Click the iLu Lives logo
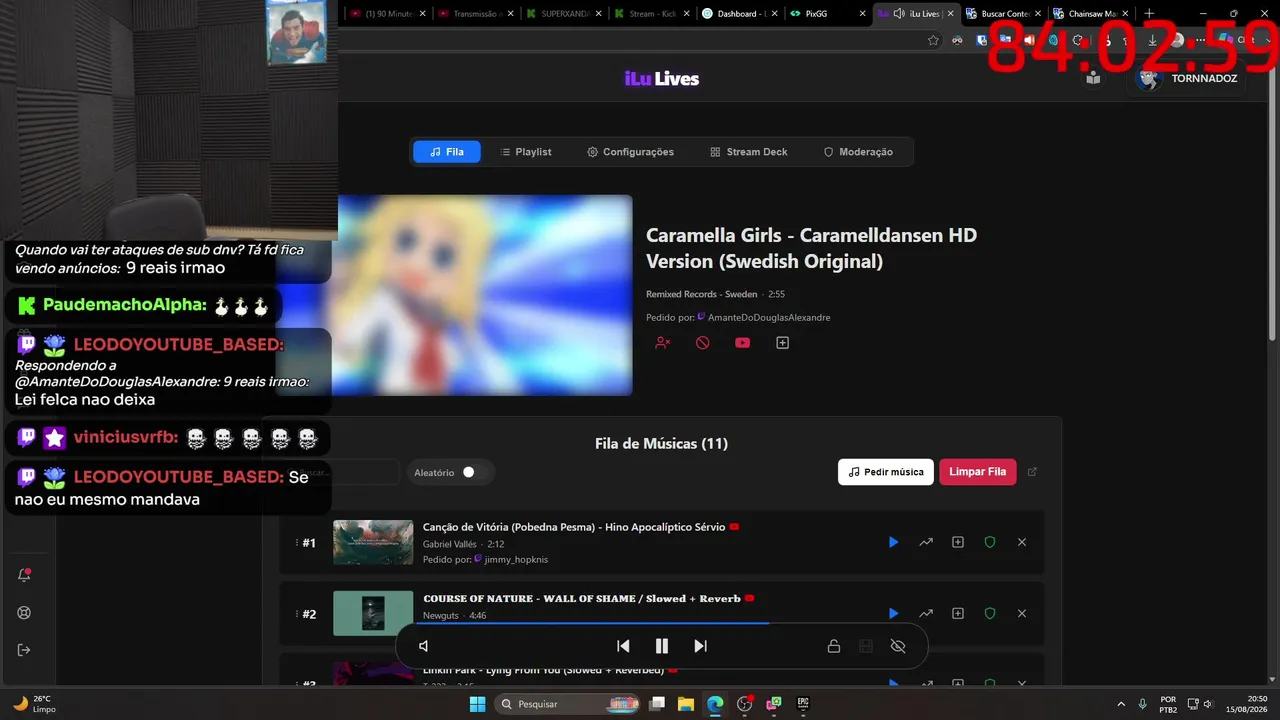1280x720 pixels. (662, 79)
